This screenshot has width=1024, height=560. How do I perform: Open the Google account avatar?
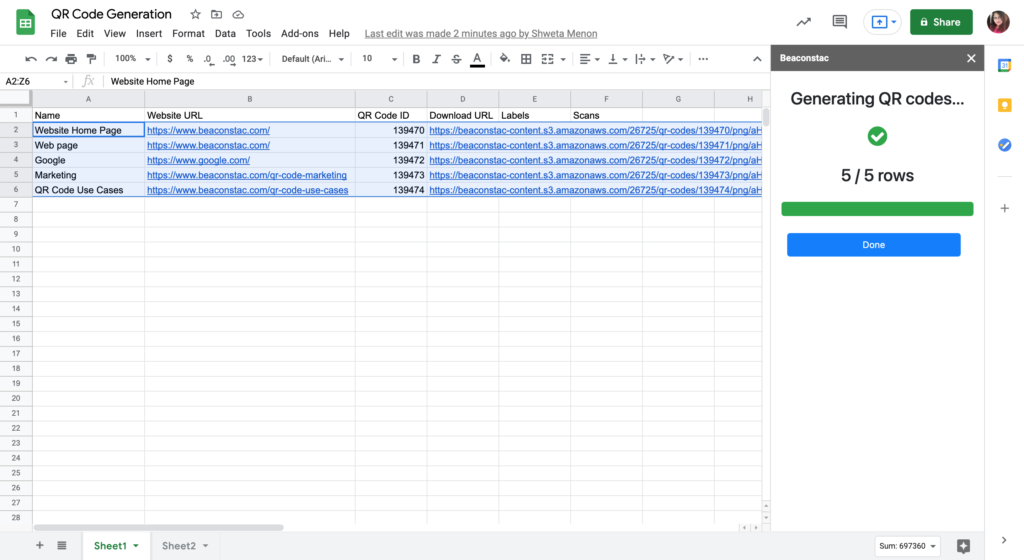coord(998,22)
